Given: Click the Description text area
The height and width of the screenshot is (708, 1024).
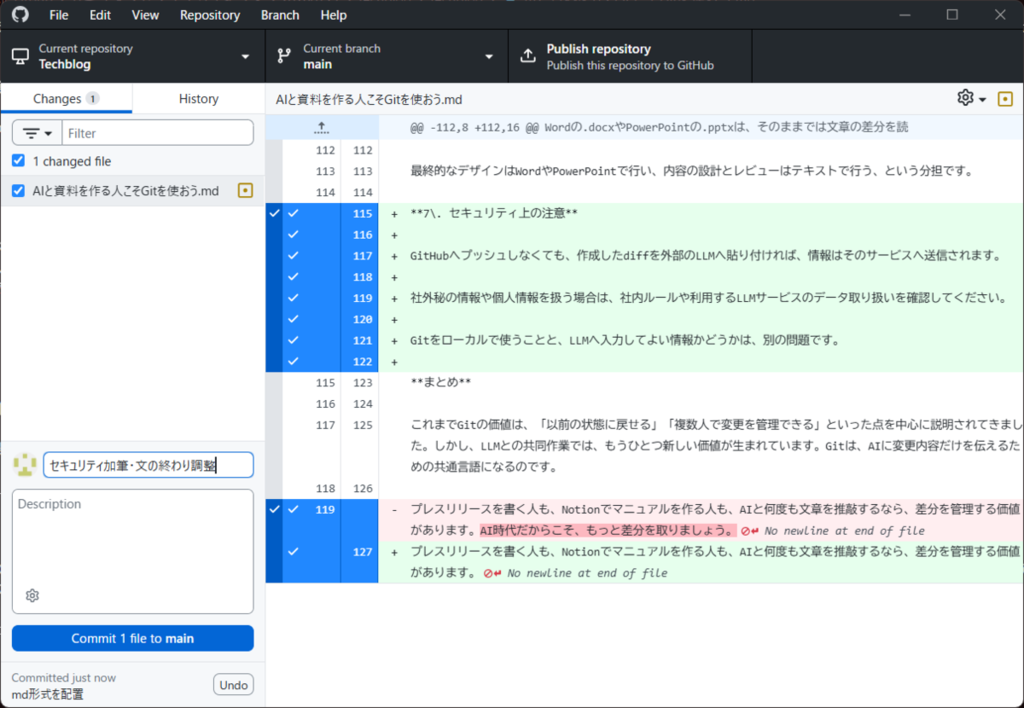Looking at the screenshot, I should pyautogui.click(x=133, y=551).
